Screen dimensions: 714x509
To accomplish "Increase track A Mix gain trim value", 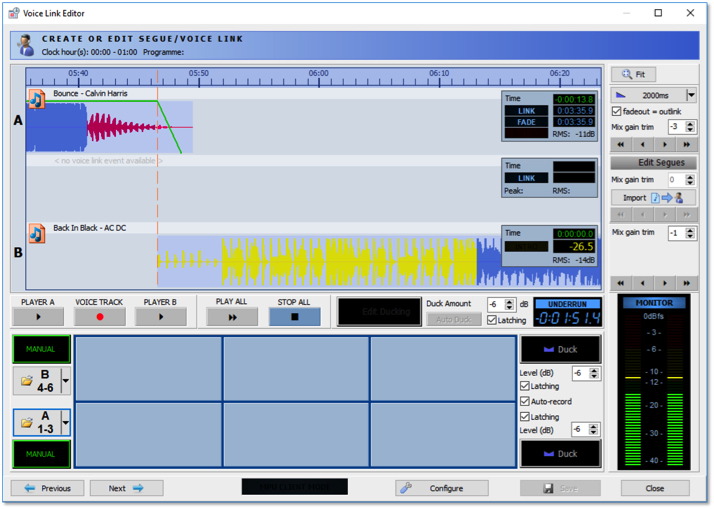I will [x=690, y=124].
